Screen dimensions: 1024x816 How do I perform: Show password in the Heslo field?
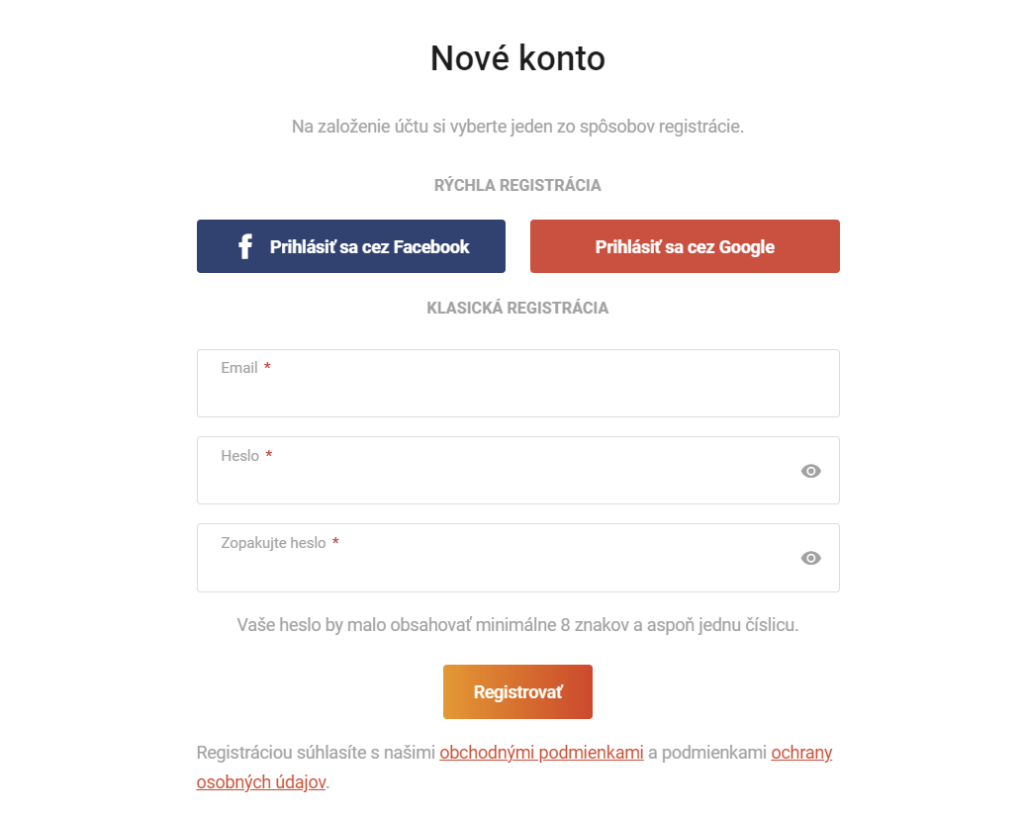[x=810, y=471]
